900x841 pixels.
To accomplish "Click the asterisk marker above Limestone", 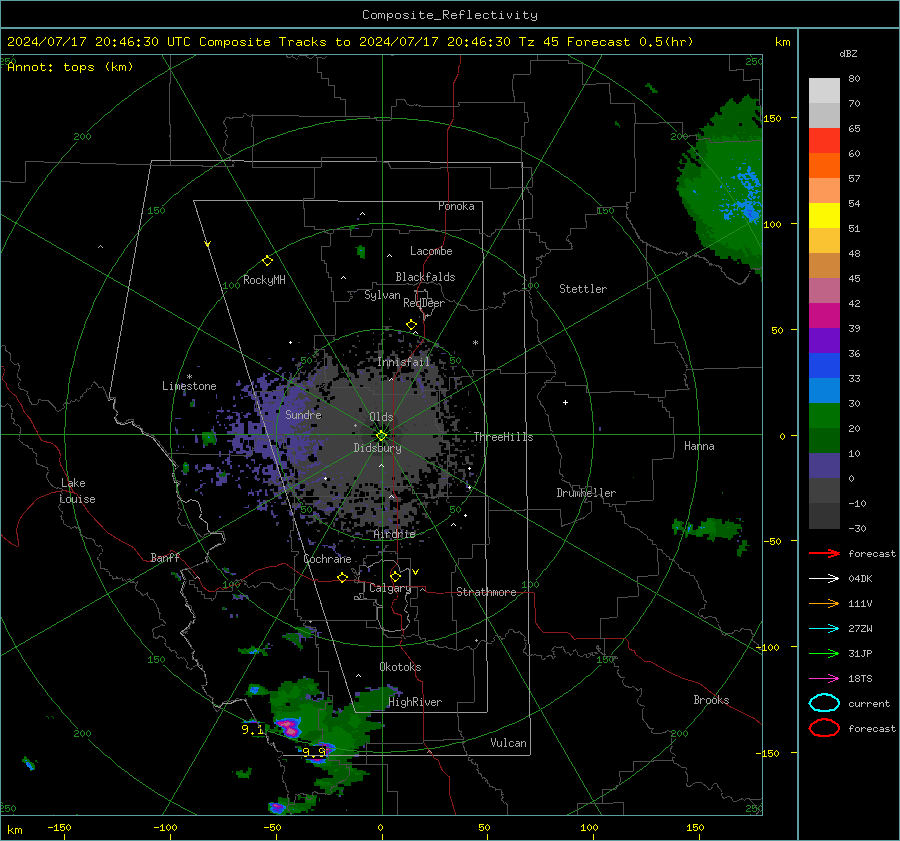I will [189, 377].
